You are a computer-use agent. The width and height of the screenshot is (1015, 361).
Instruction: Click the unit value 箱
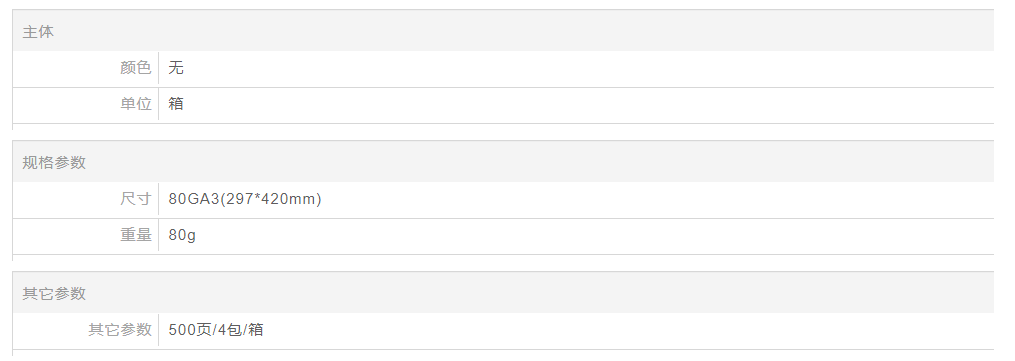tap(176, 104)
